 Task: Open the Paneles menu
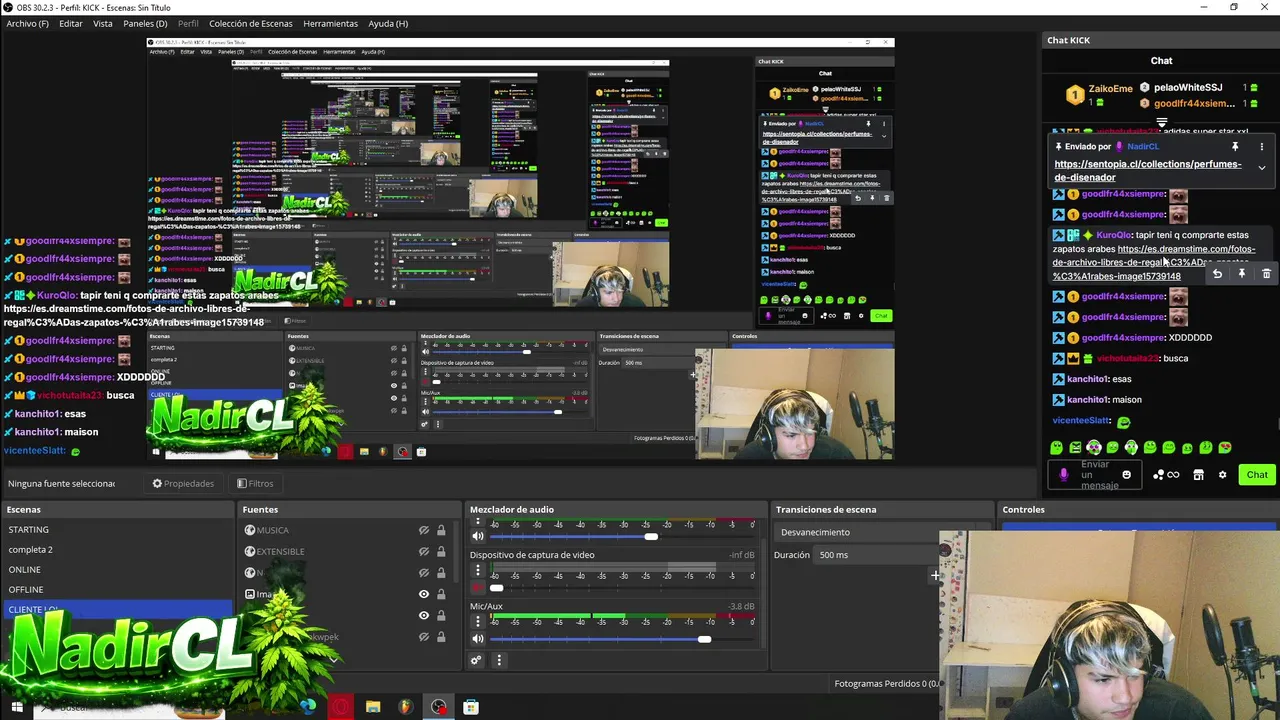145,23
